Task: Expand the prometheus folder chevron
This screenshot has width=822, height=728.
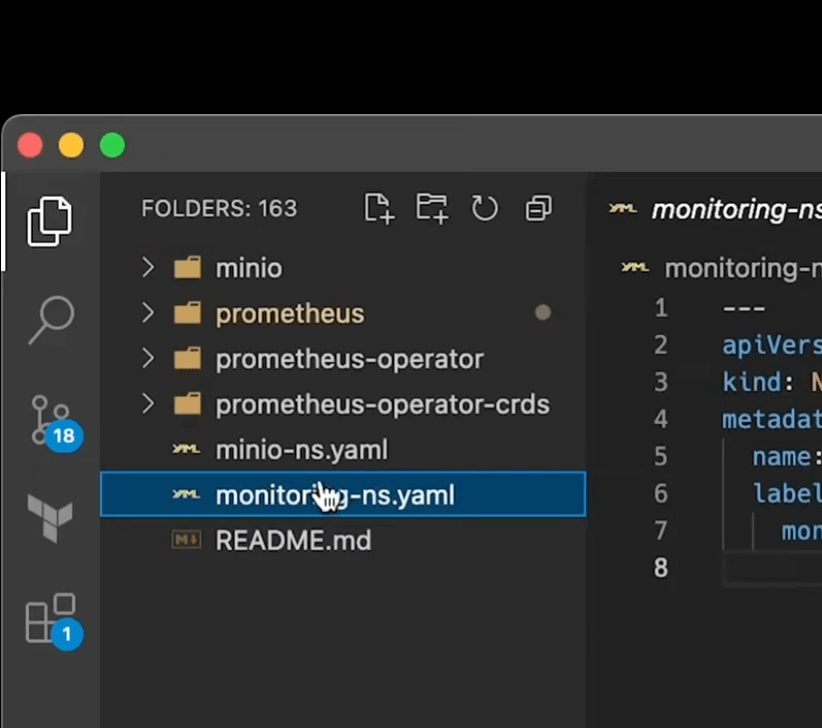Action: click(148, 313)
